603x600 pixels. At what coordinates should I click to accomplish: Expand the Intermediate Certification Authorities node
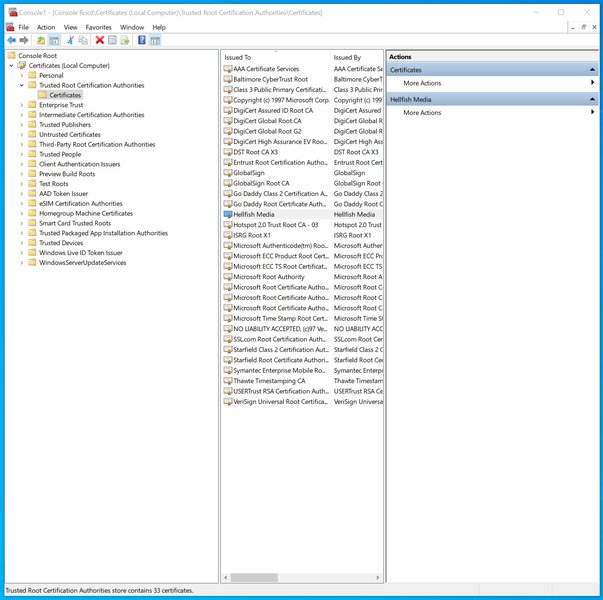[22, 115]
